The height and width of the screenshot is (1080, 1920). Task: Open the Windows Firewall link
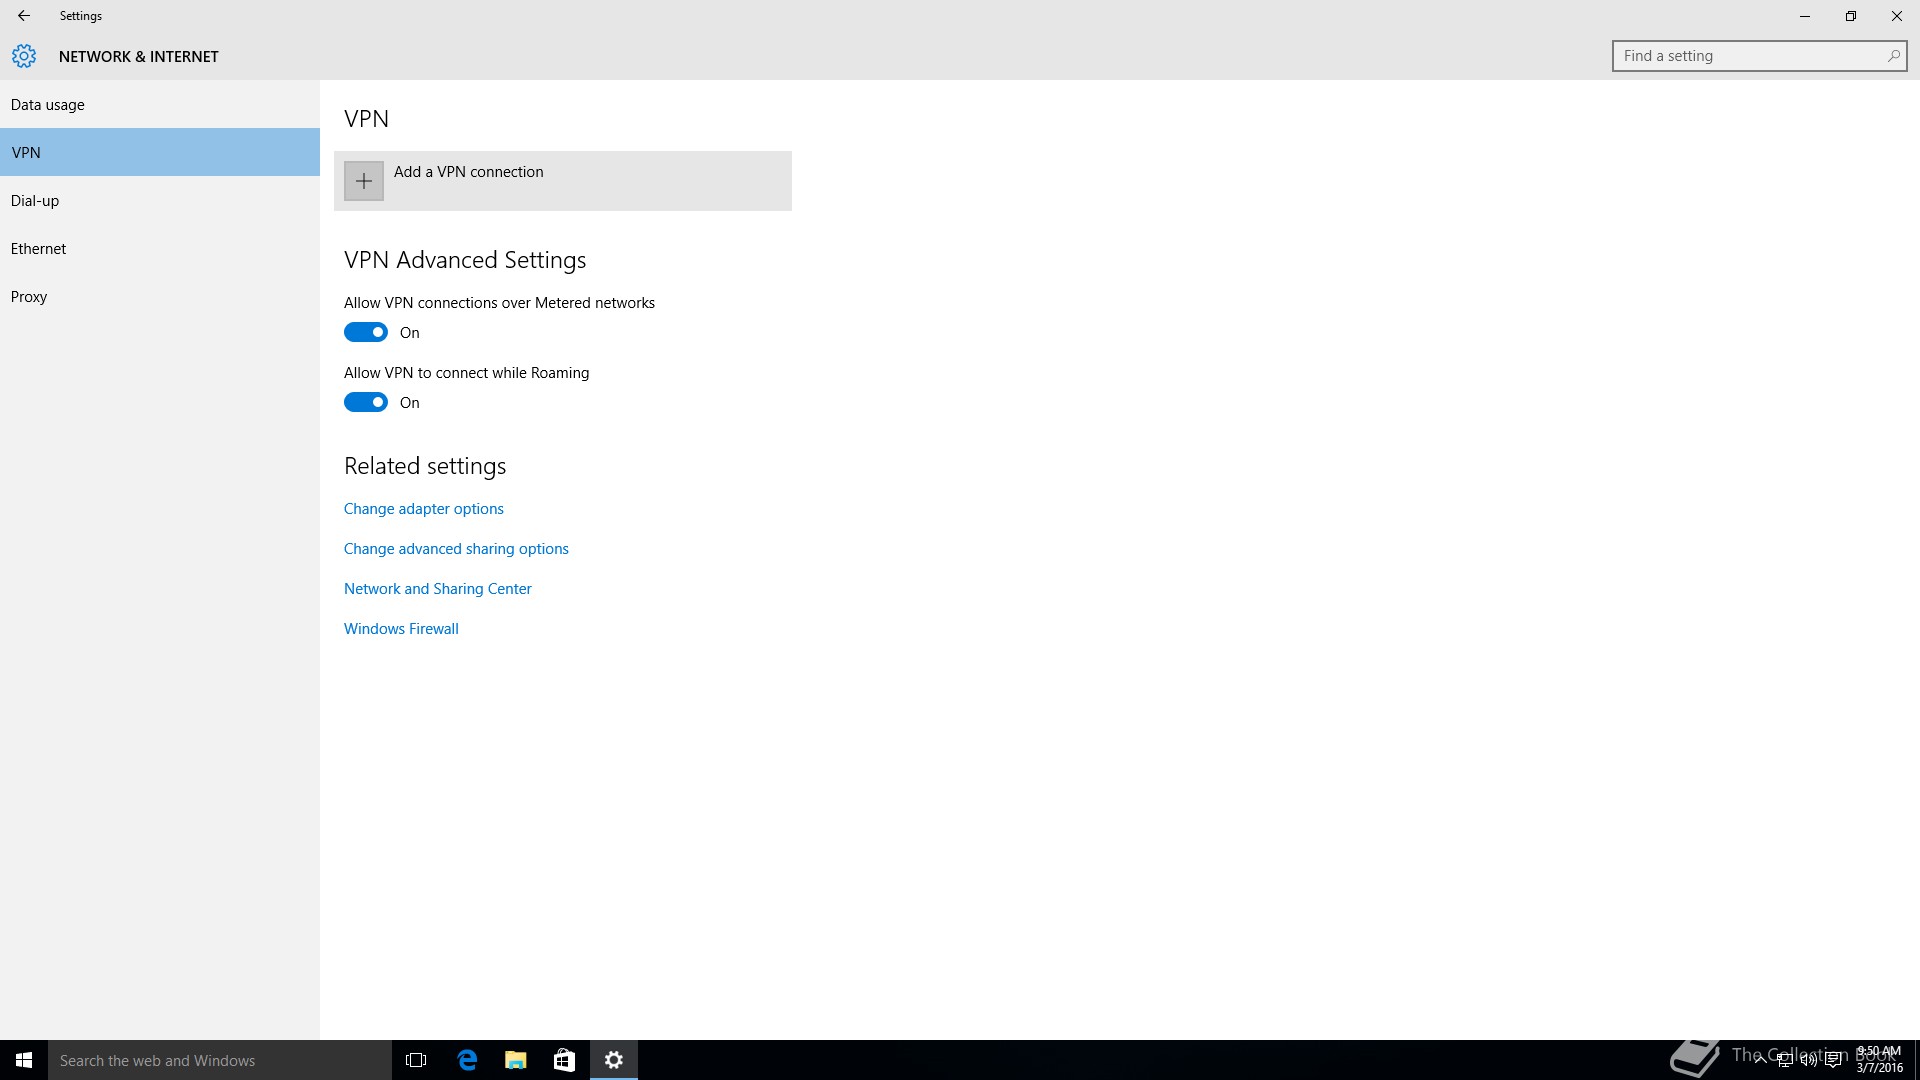[x=401, y=628]
